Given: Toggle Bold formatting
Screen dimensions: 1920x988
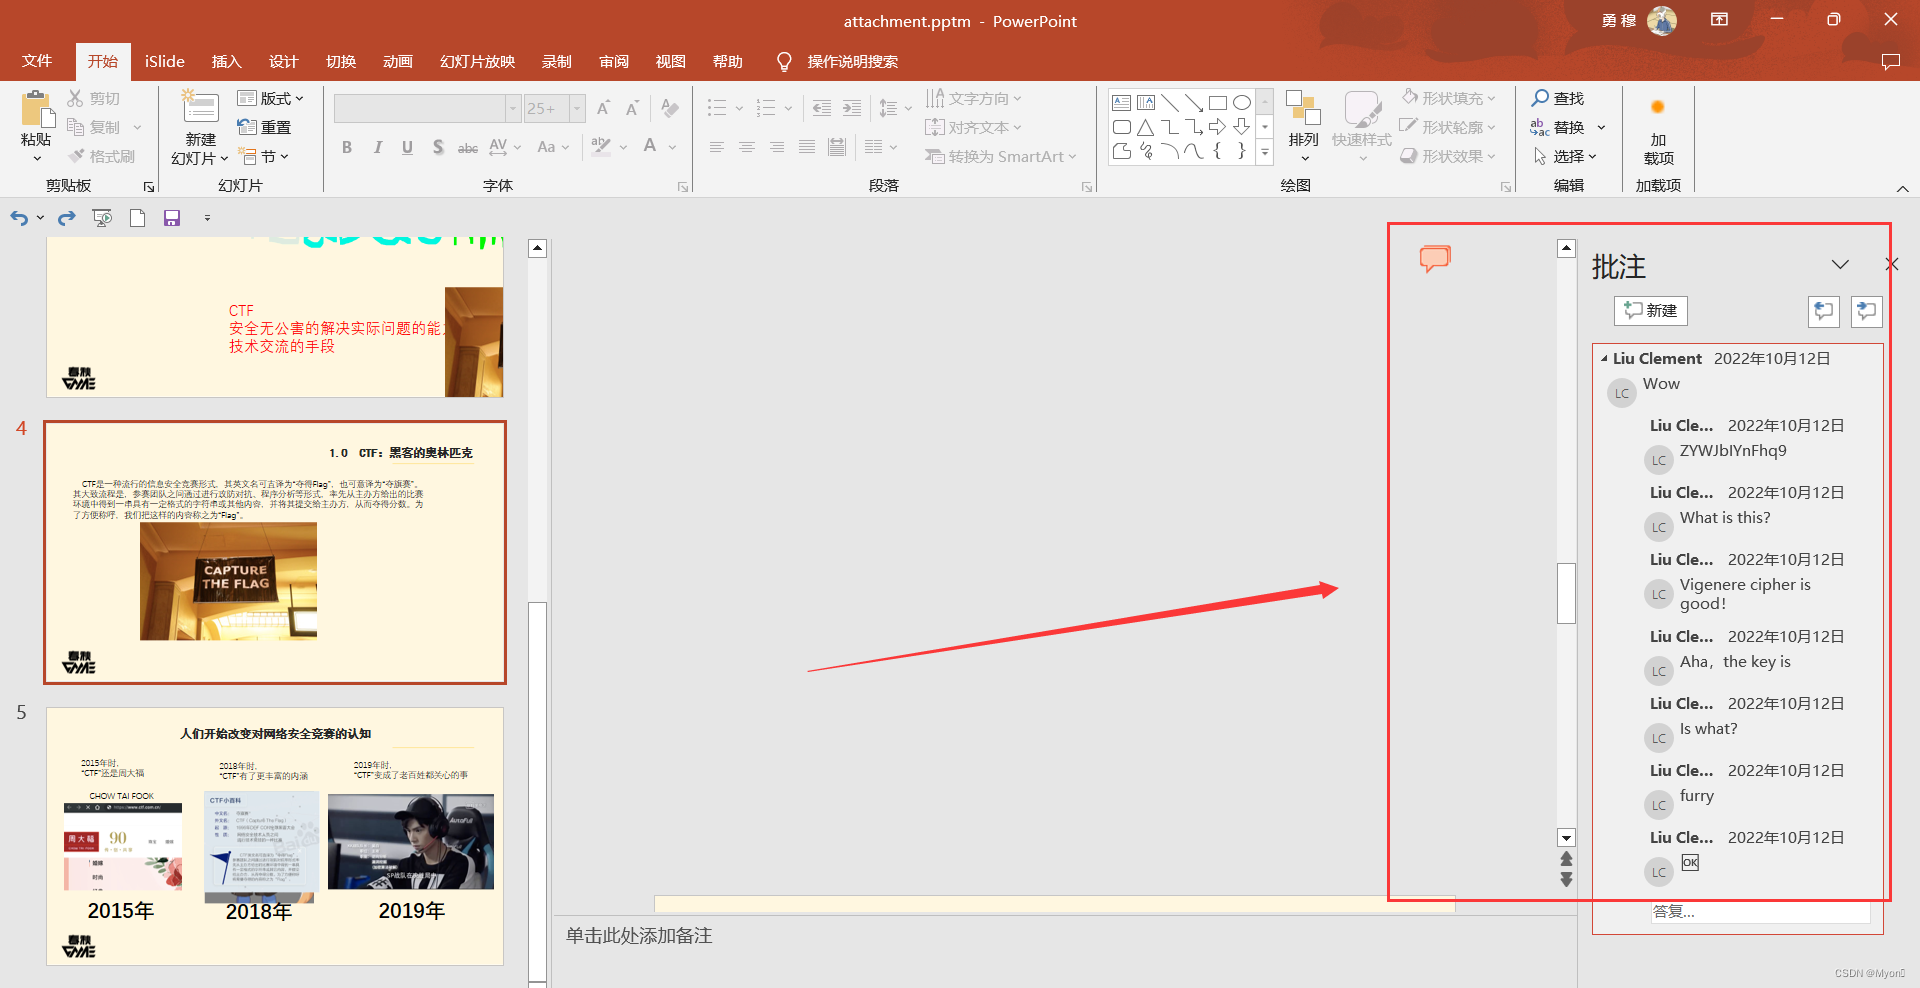Looking at the screenshot, I should pyautogui.click(x=346, y=147).
